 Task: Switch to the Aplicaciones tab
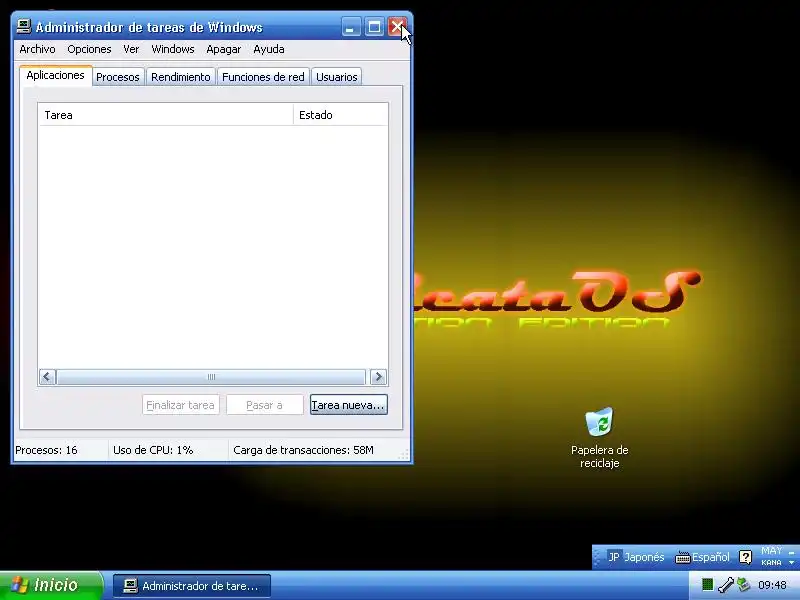[x=56, y=76]
